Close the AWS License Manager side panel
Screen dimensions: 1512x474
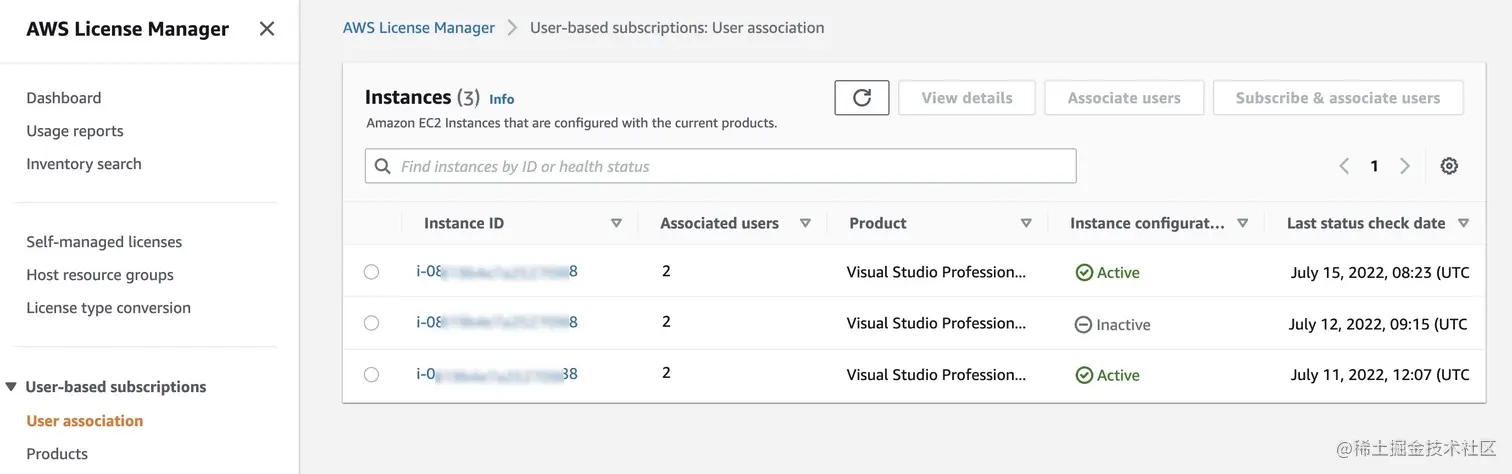(266, 29)
